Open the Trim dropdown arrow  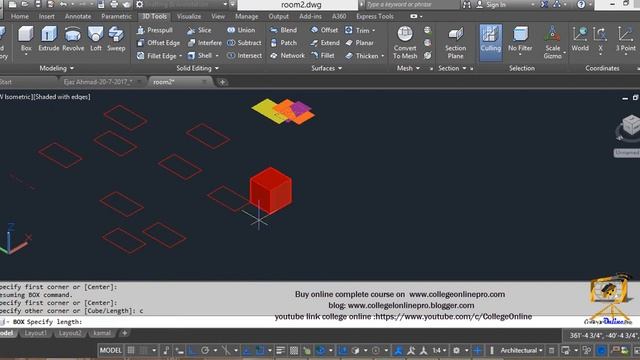click(x=373, y=30)
